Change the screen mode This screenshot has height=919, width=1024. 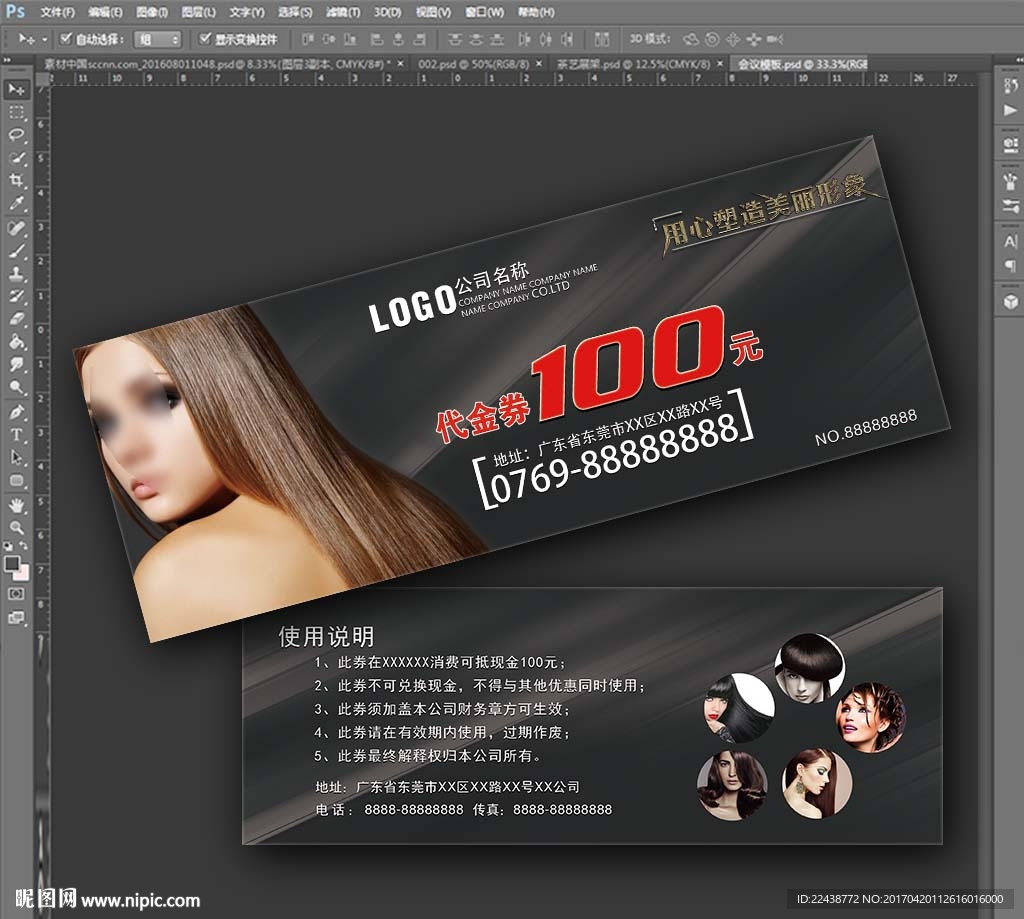(16, 618)
